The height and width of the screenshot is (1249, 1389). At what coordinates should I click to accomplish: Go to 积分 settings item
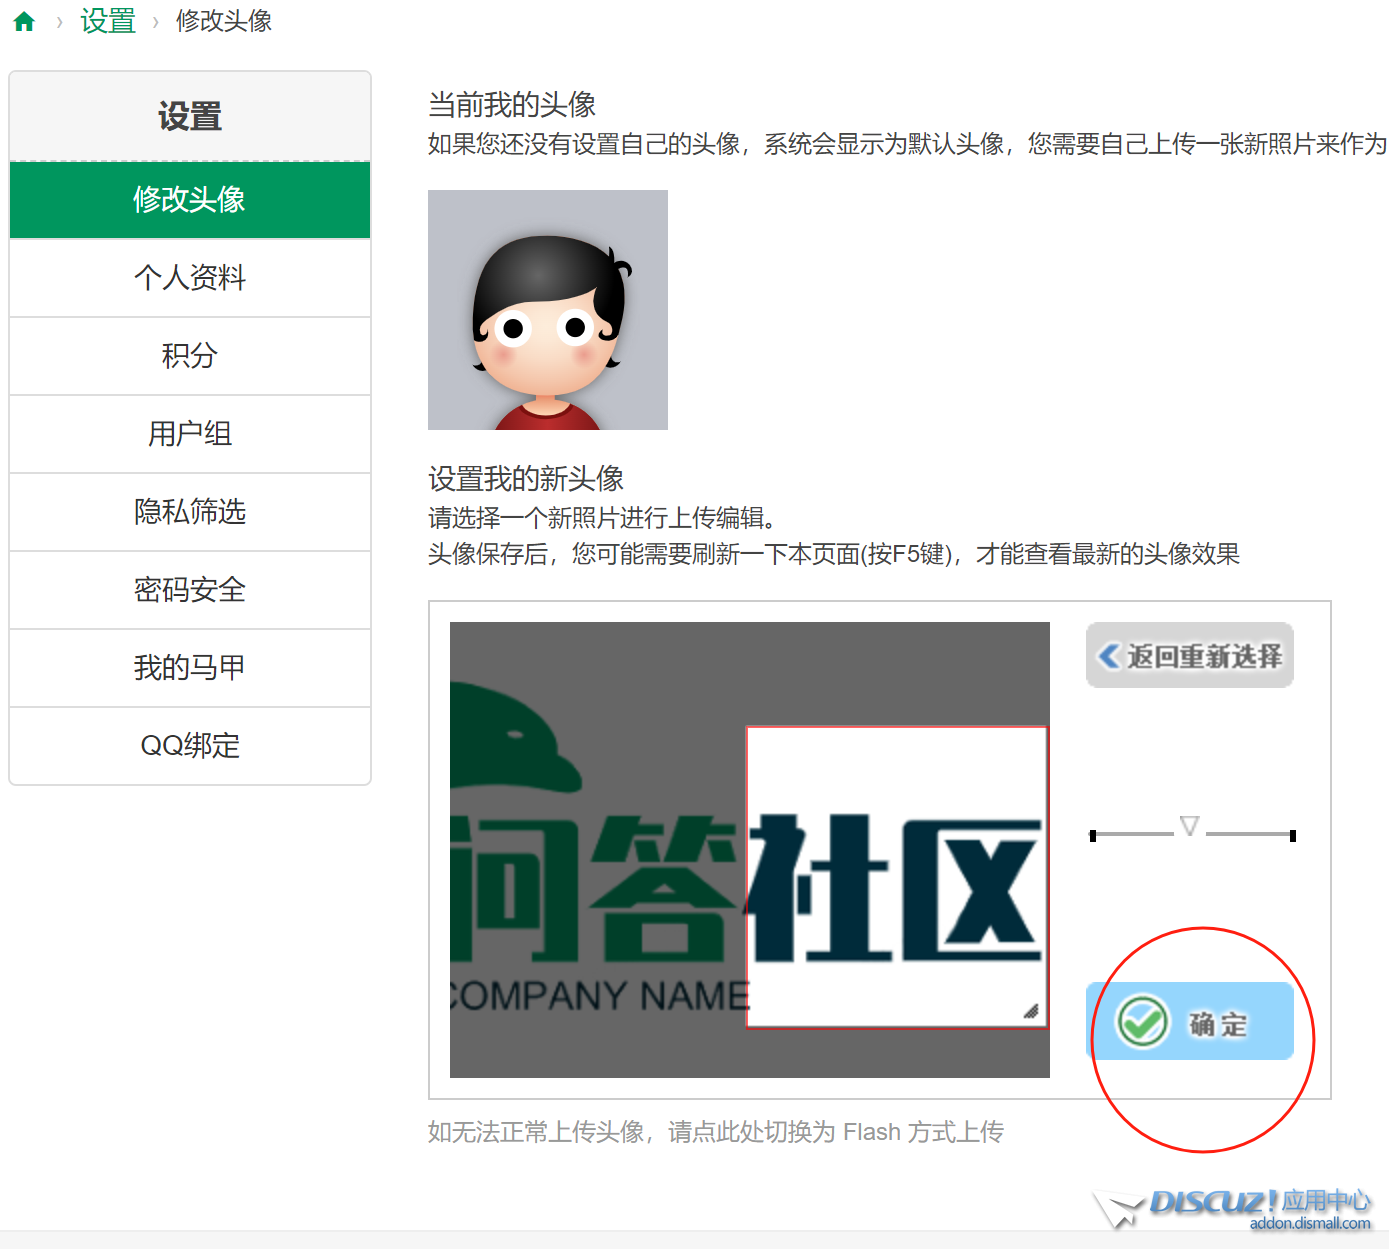pos(190,356)
